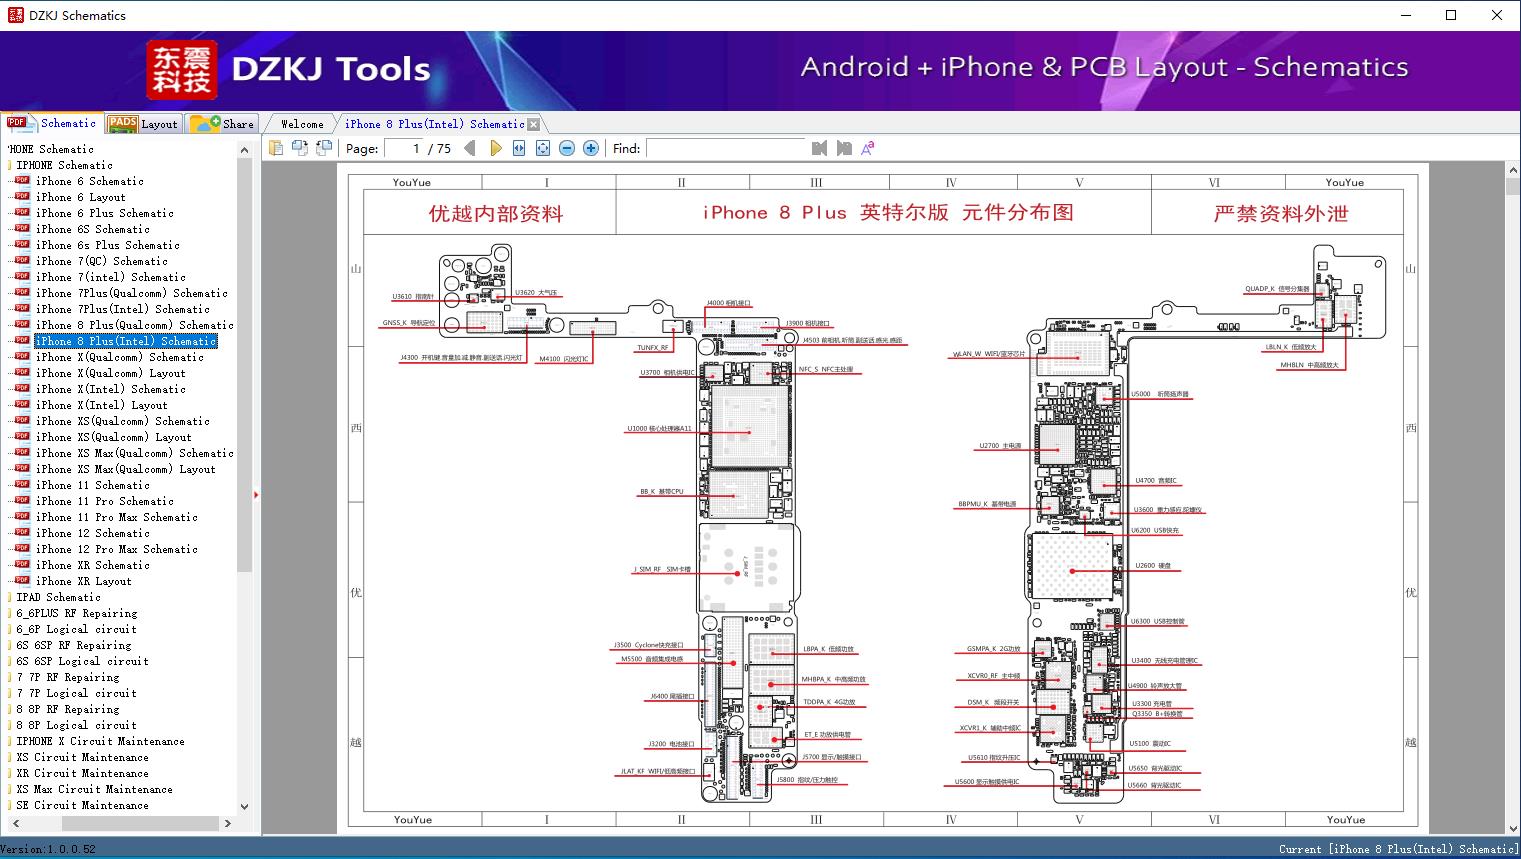Open iPhone XR Schematic entry
The image size is (1521, 859).
pyautogui.click(x=92, y=565)
